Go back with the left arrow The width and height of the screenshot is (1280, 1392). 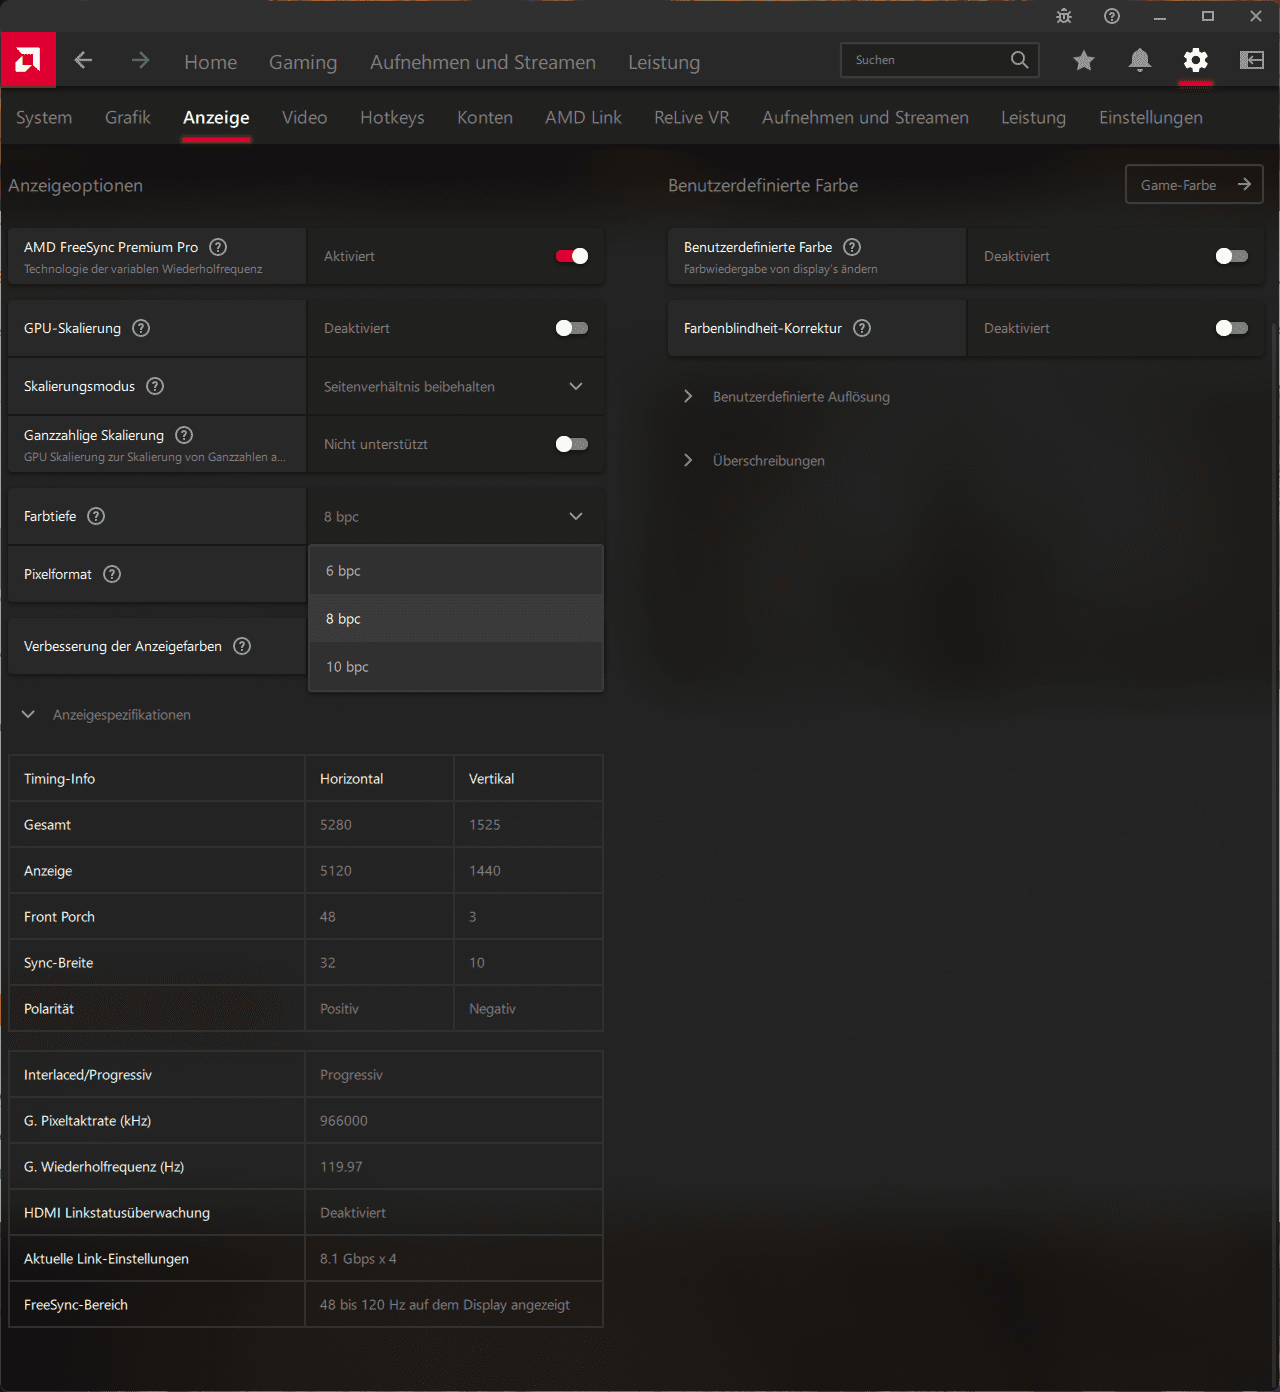point(83,61)
